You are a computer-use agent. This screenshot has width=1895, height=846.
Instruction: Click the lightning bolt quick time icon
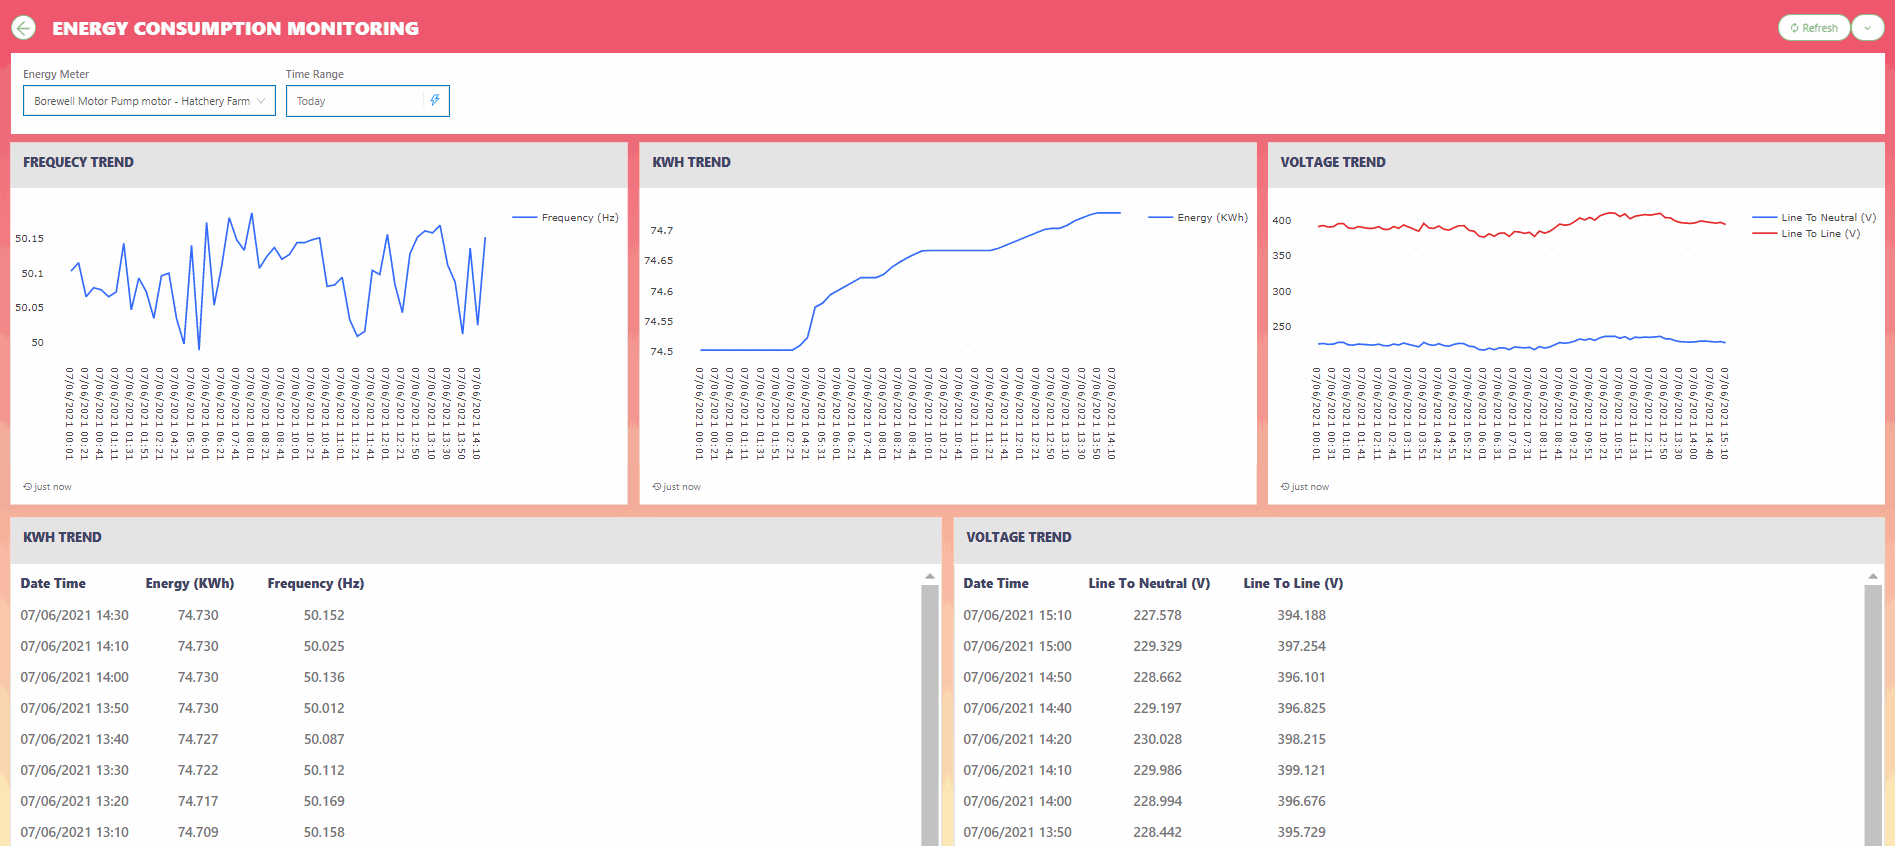point(435,101)
